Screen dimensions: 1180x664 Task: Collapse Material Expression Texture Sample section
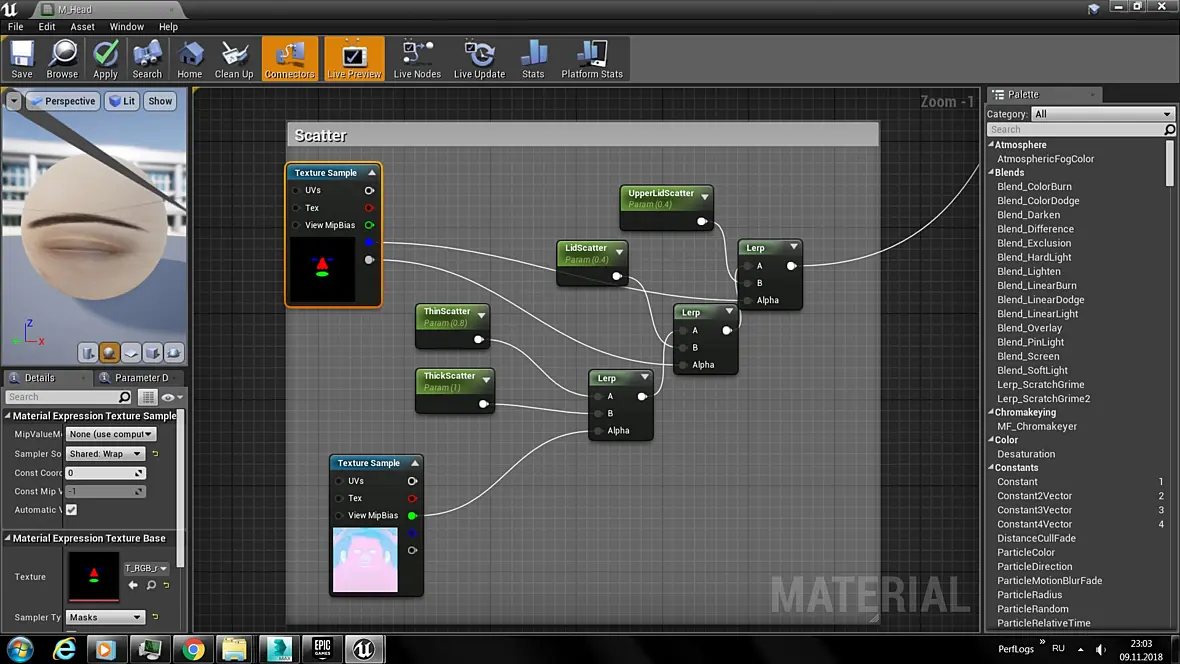click(x=8, y=416)
